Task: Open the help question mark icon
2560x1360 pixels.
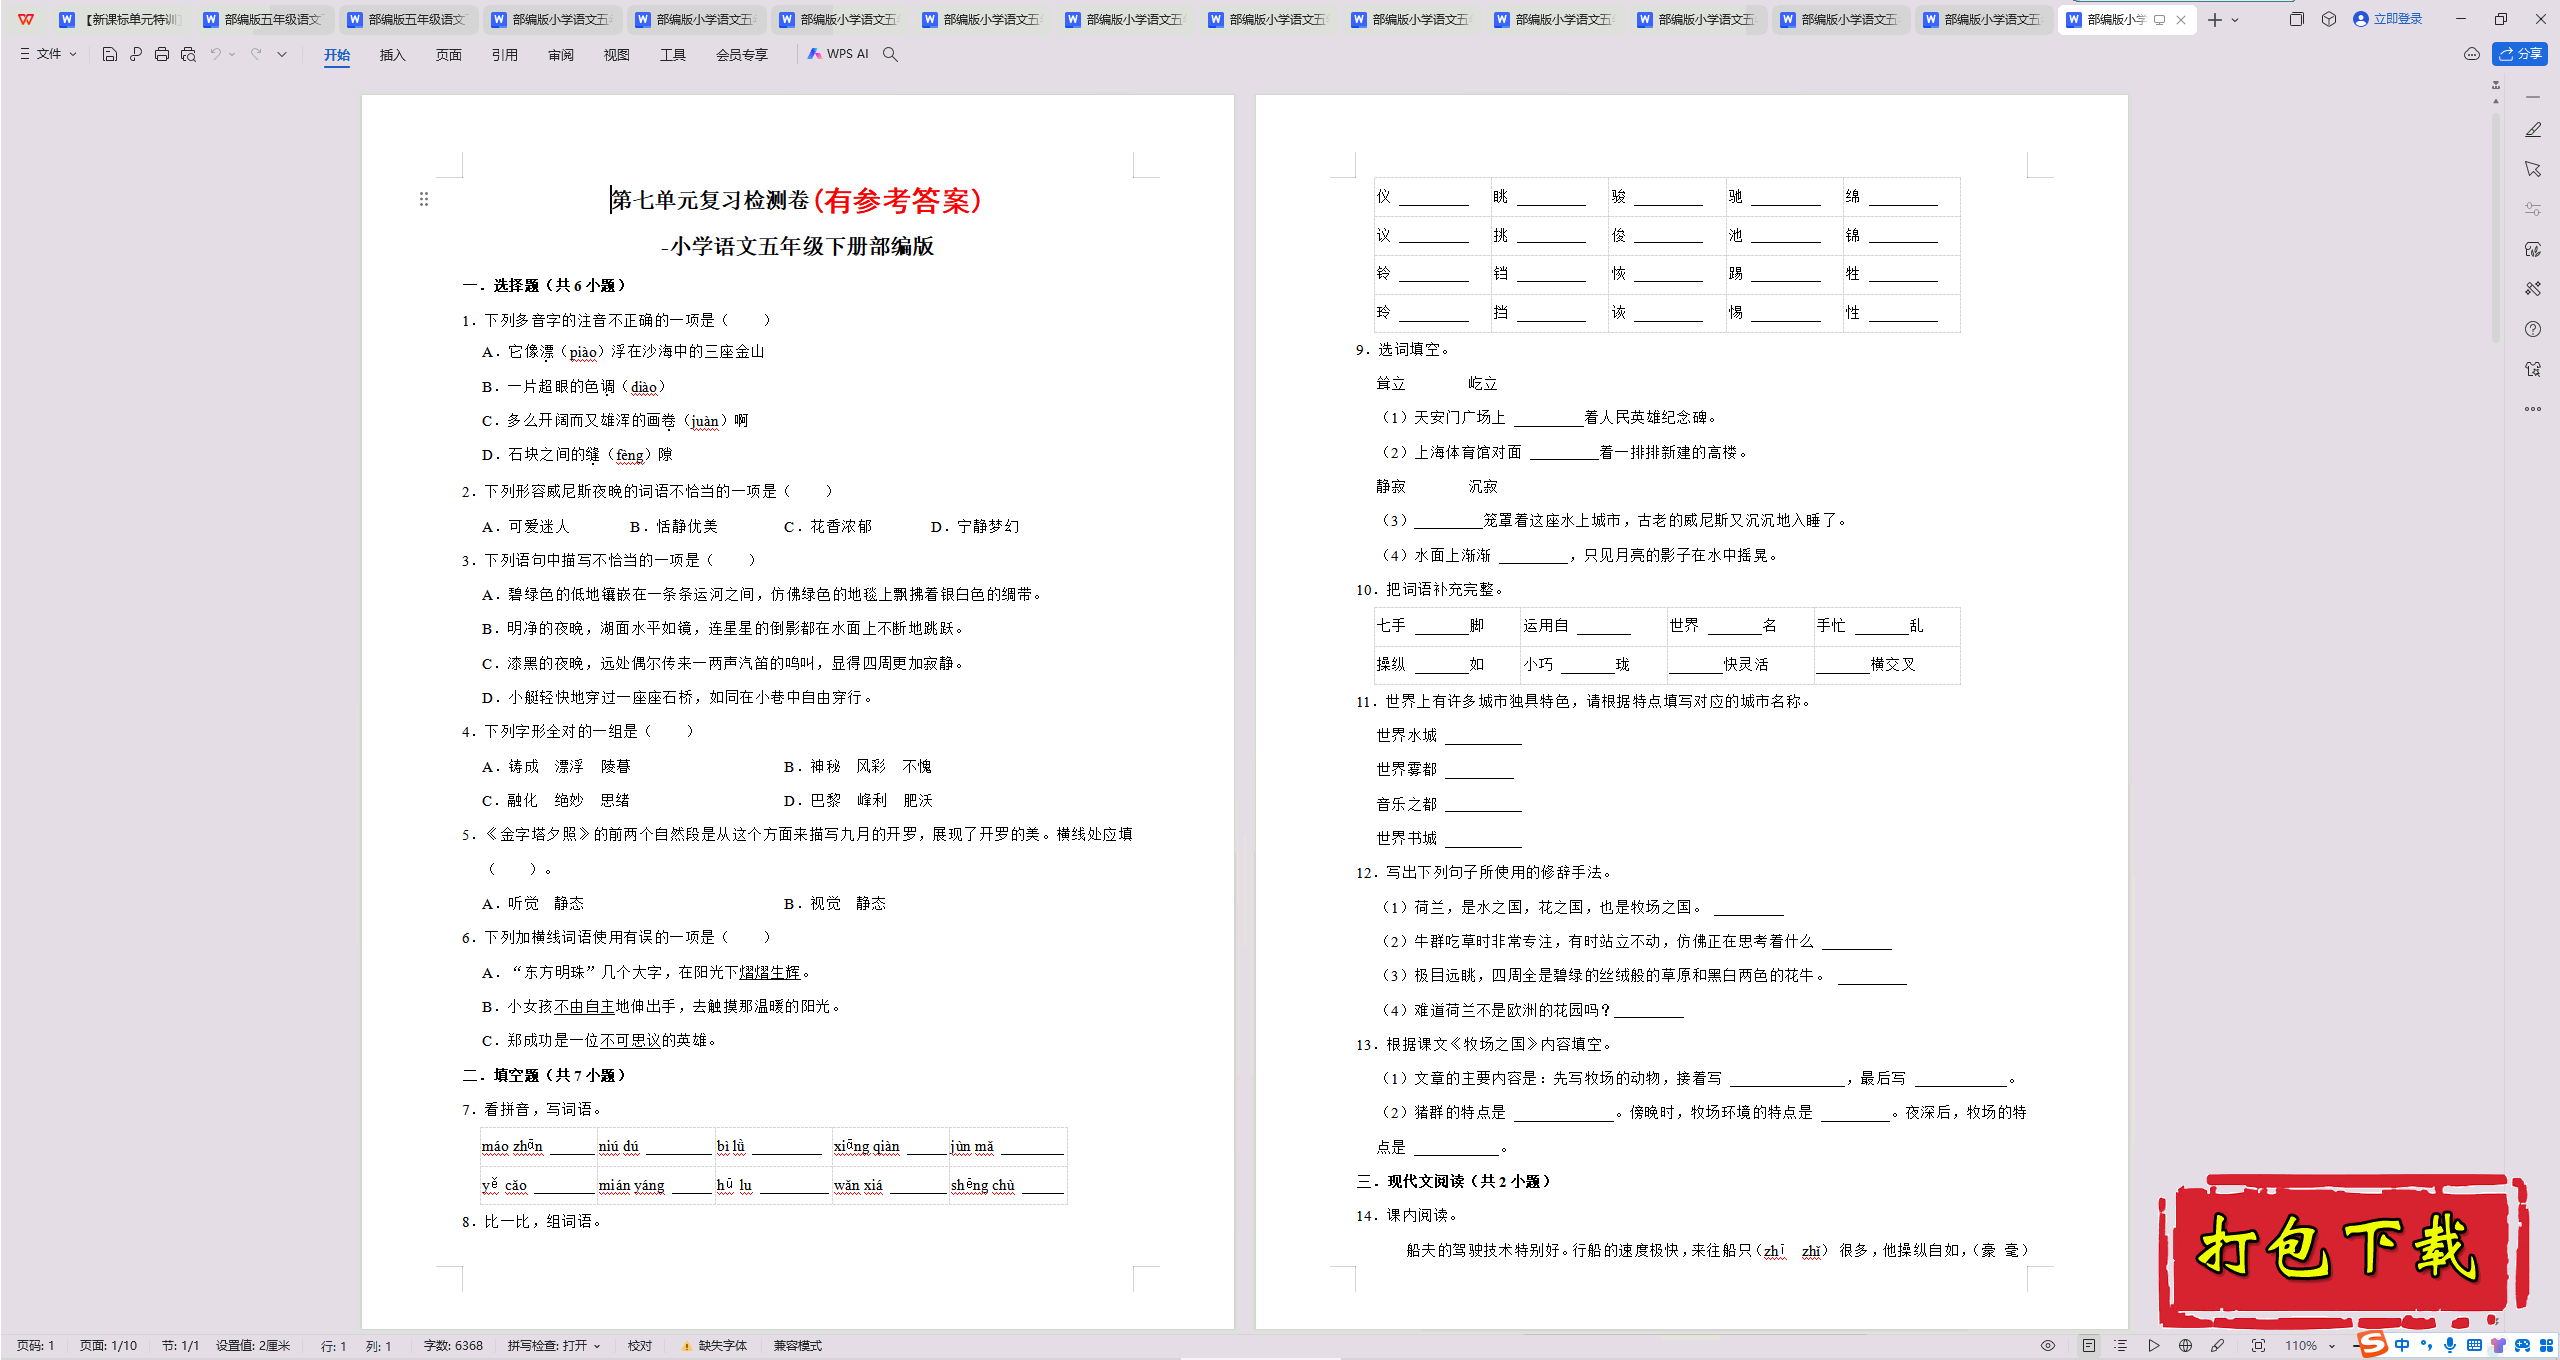Action: point(2533,329)
